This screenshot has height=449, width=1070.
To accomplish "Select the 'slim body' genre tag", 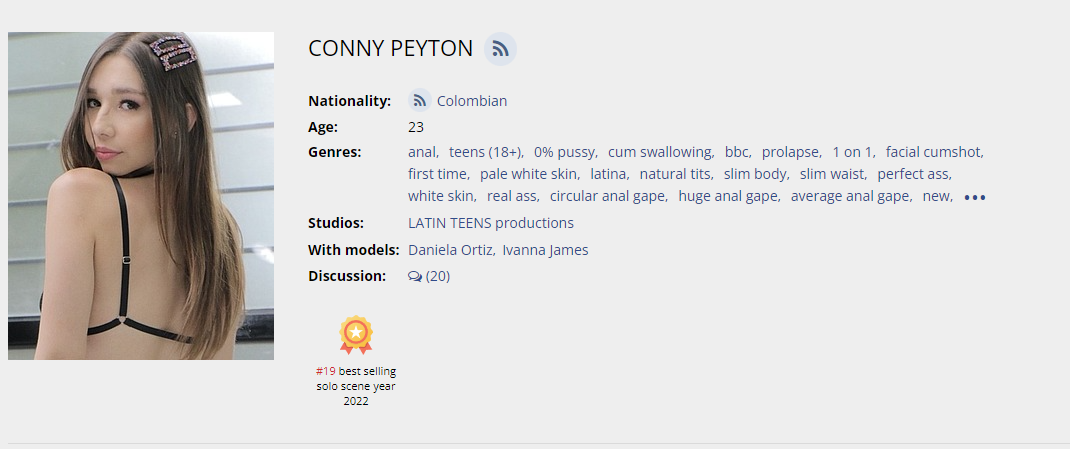I will [x=755, y=174].
